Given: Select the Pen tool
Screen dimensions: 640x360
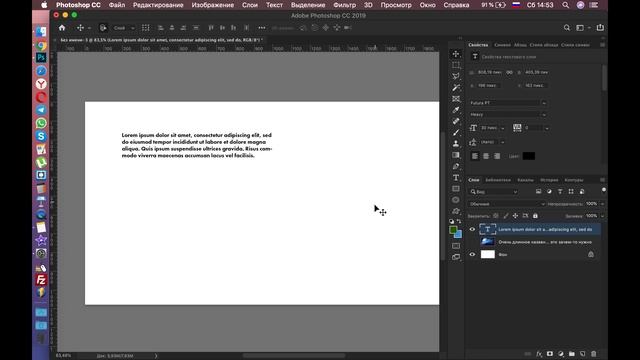Looking at the screenshot, I should pyautogui.click(x=456, y=166).
